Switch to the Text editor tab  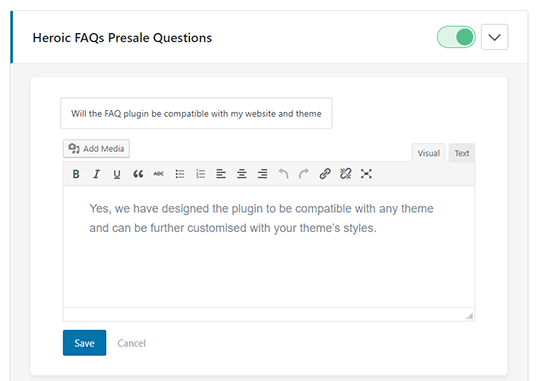click(461, 153)
